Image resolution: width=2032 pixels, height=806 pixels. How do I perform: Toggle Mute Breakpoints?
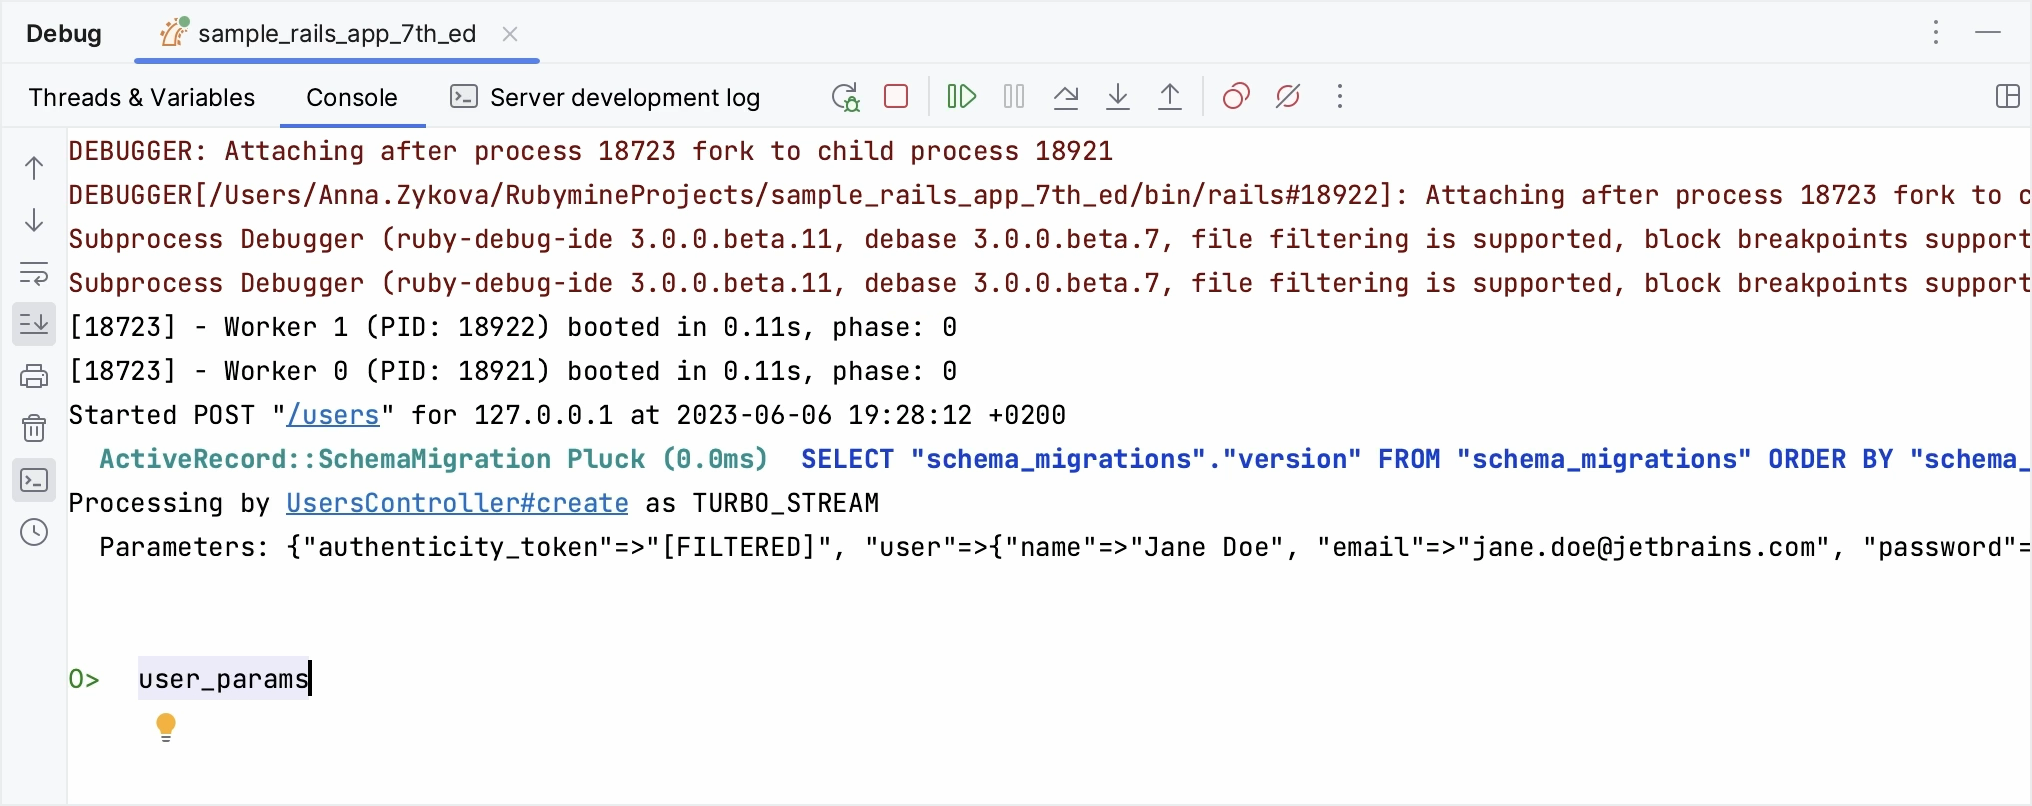(1288, 97)
